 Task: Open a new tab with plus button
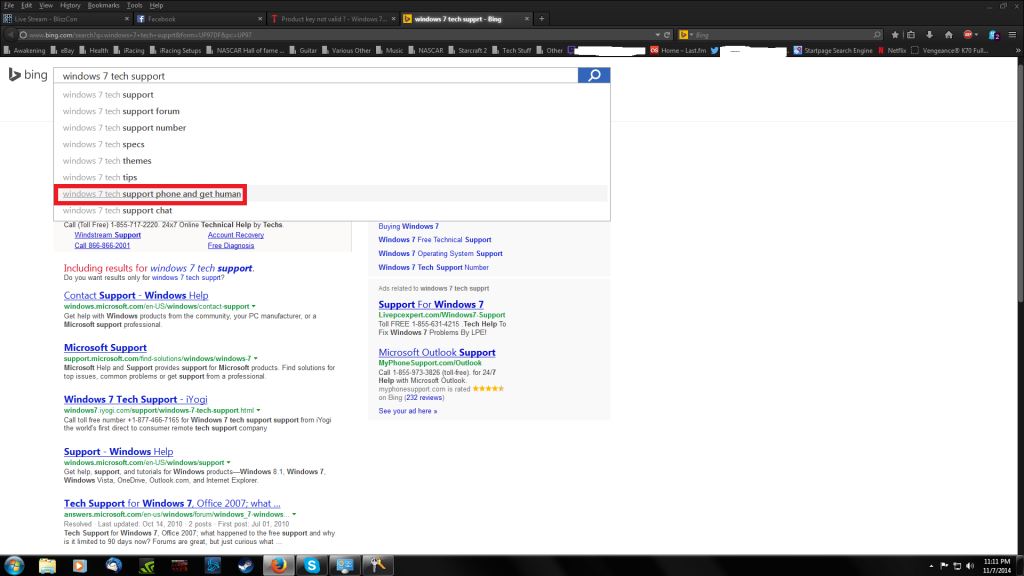(541, 19)
